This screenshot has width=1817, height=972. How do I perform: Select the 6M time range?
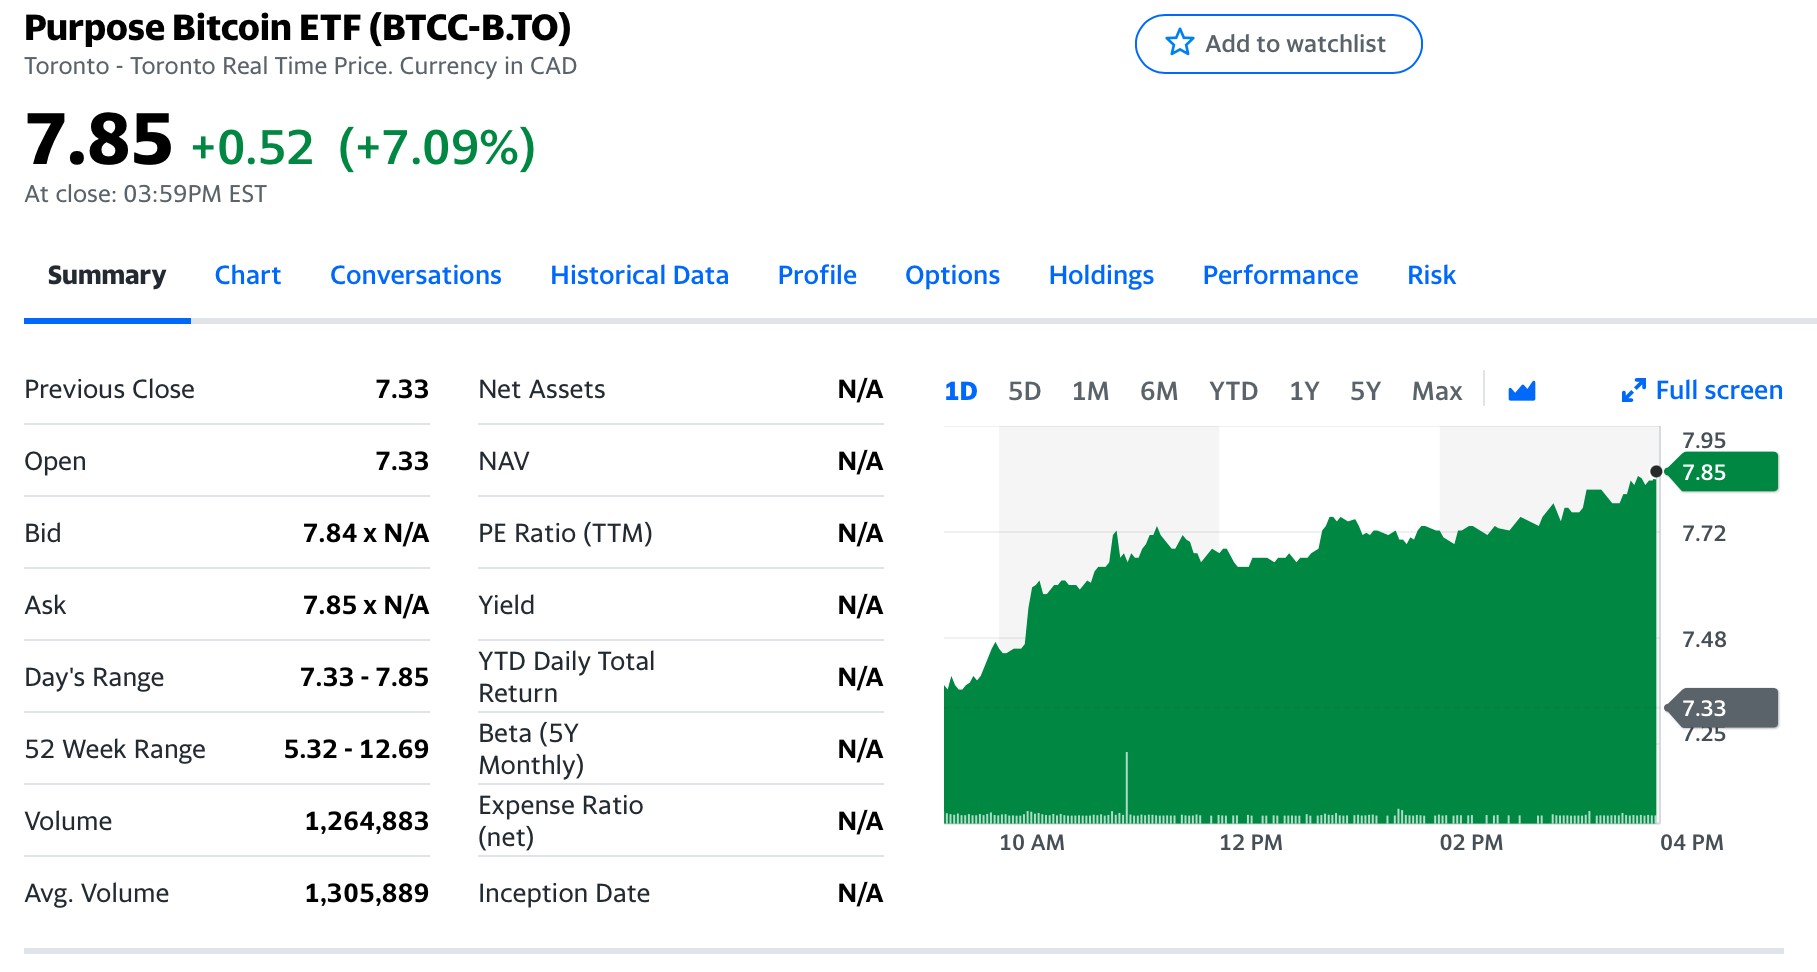click(x=1159, y=391)
